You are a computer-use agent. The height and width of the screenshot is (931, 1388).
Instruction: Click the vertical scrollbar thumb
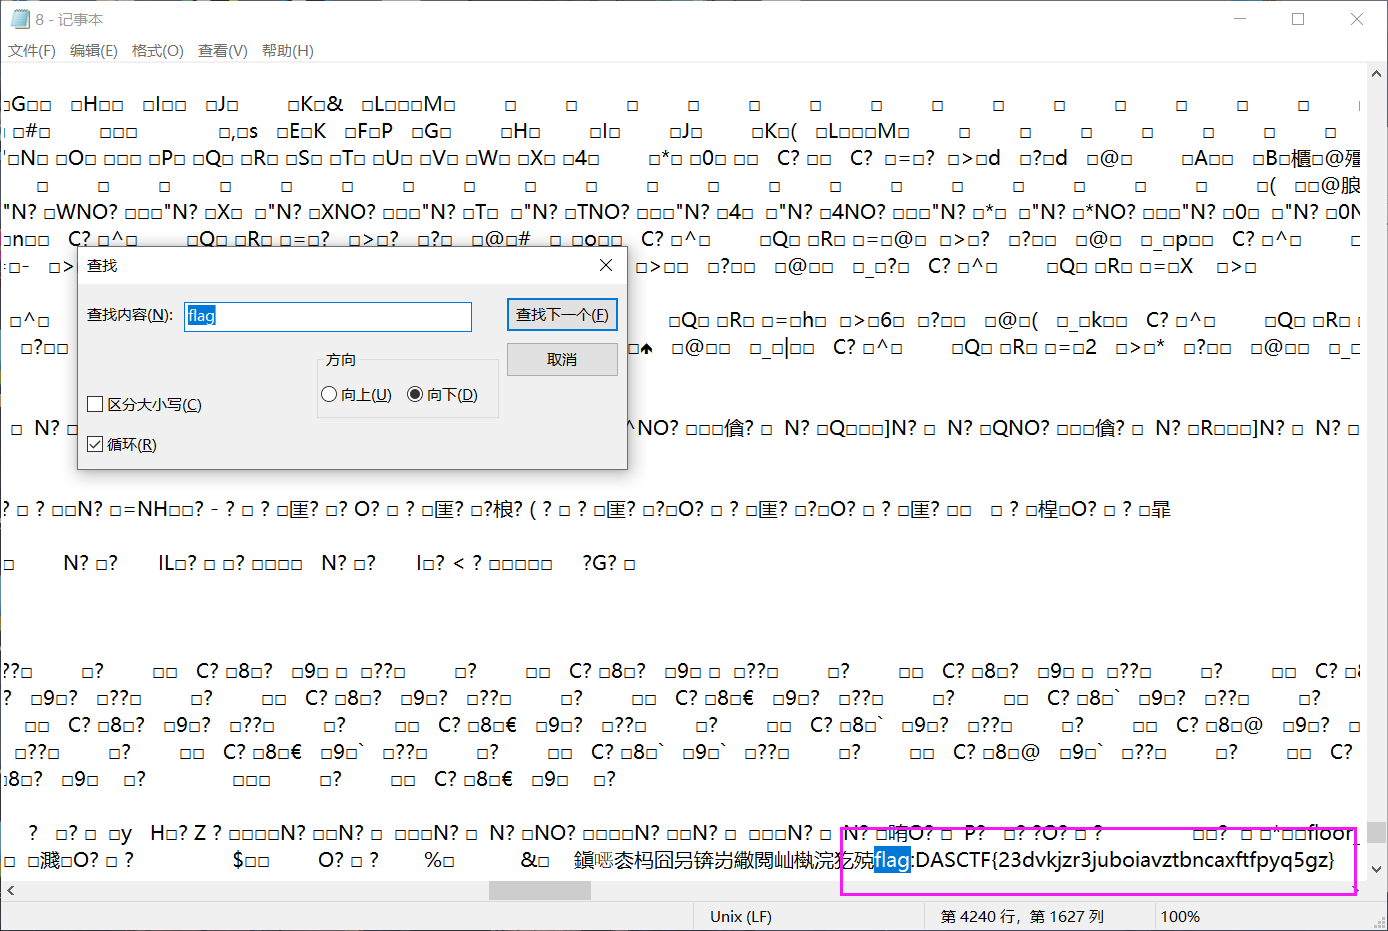tap(1377, 832)
